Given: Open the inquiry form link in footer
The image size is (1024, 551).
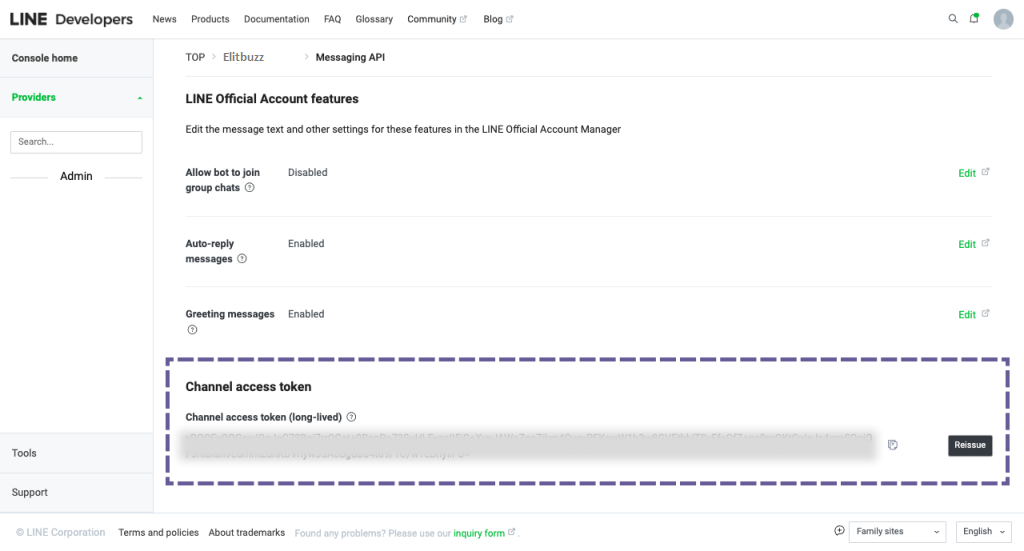Looking at the screenshot, I should pos(479,533).
